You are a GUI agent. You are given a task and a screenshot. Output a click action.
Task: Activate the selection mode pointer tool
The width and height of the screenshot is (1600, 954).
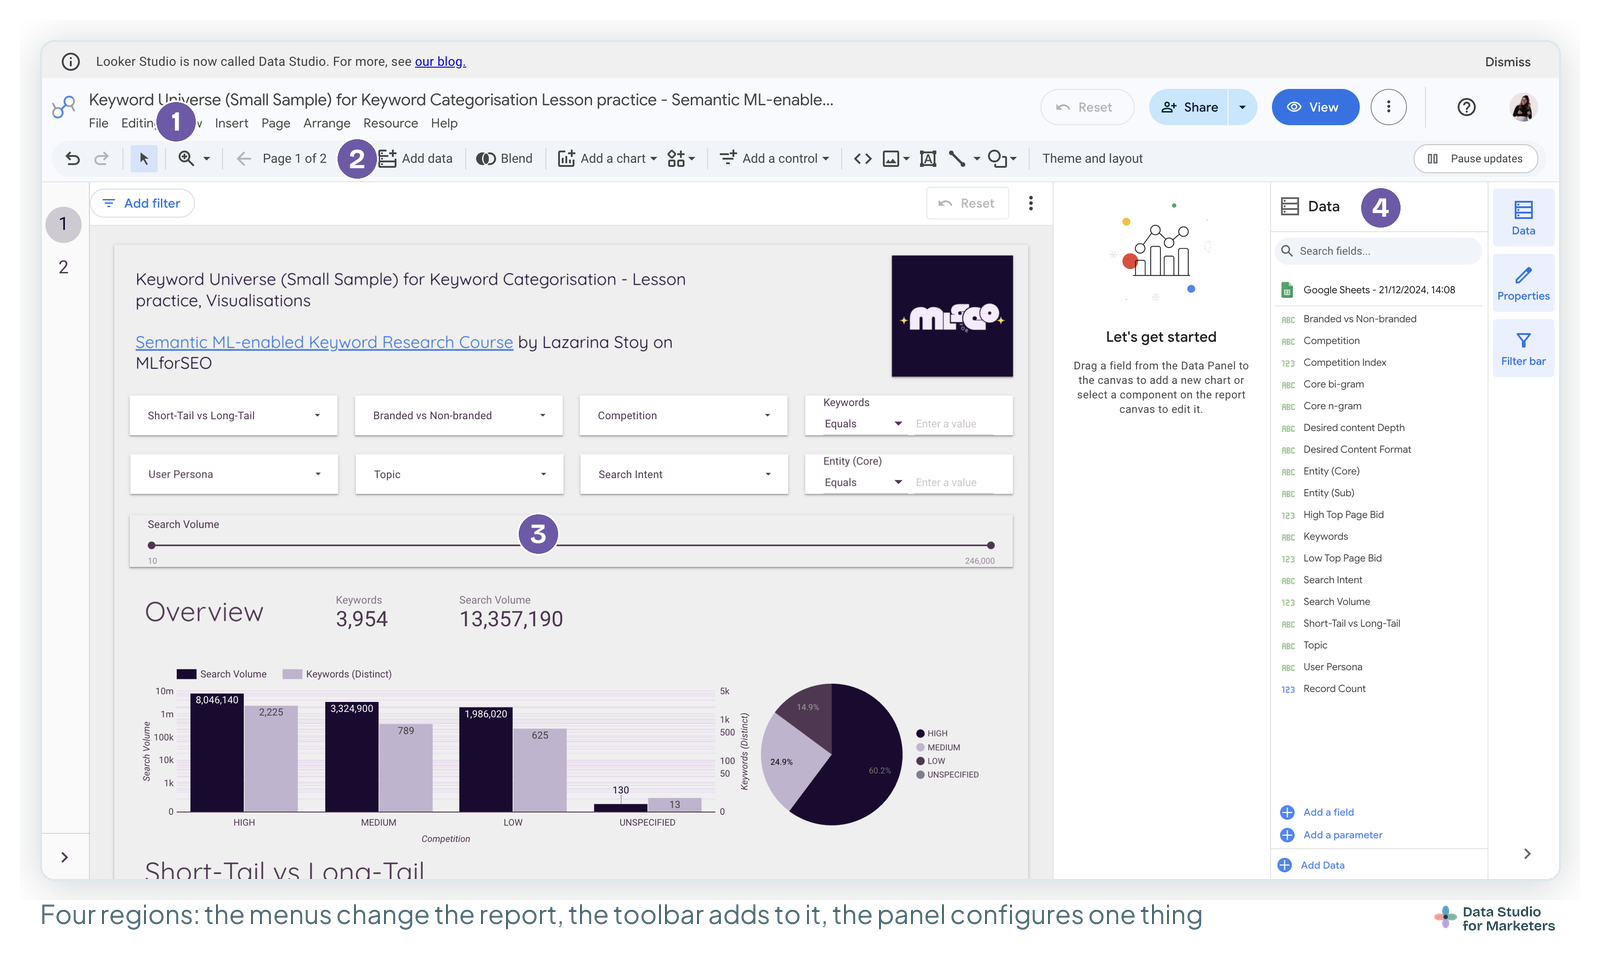[x=144, y=158]
